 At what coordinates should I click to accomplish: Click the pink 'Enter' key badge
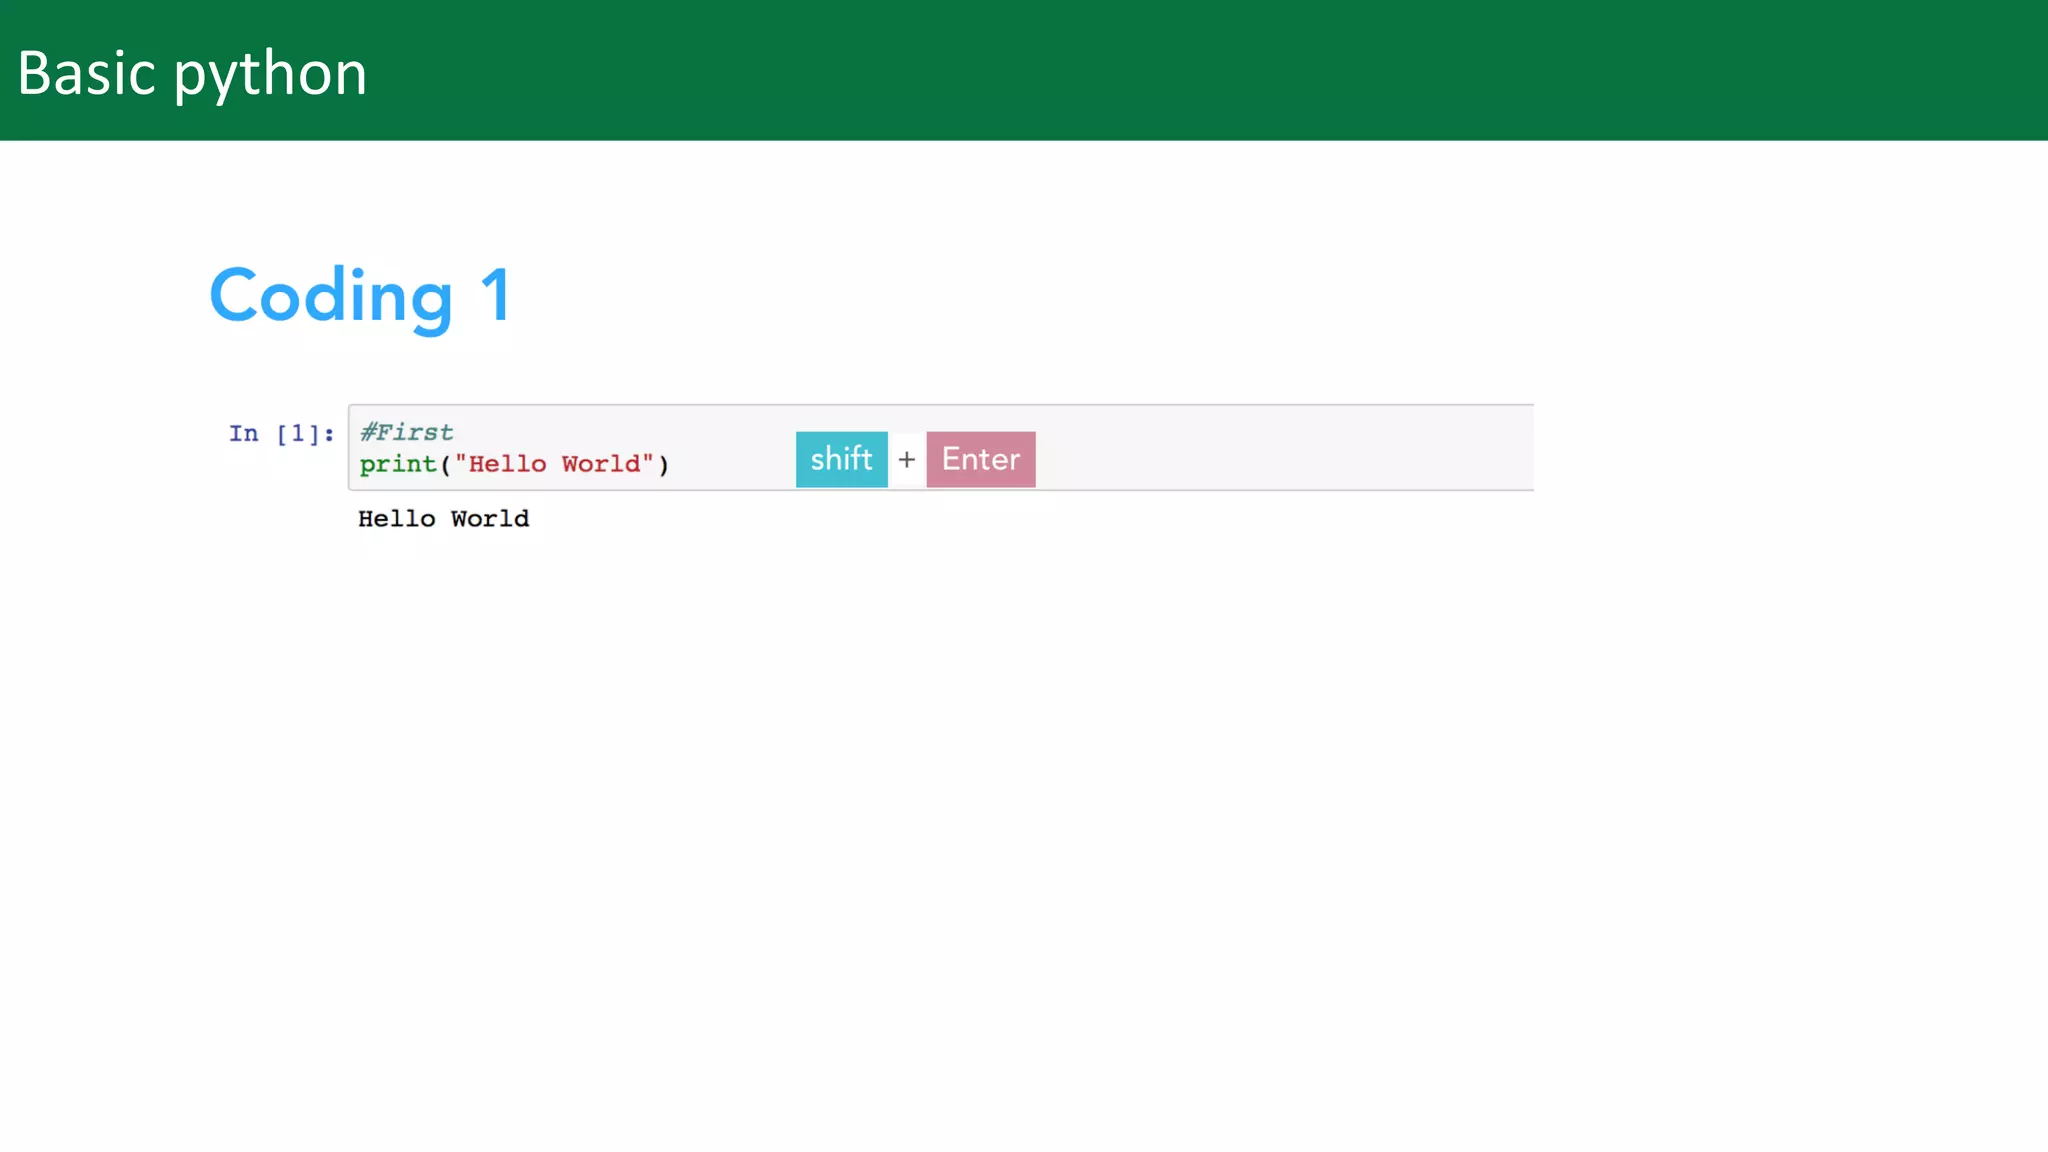(x=980, y=459)
